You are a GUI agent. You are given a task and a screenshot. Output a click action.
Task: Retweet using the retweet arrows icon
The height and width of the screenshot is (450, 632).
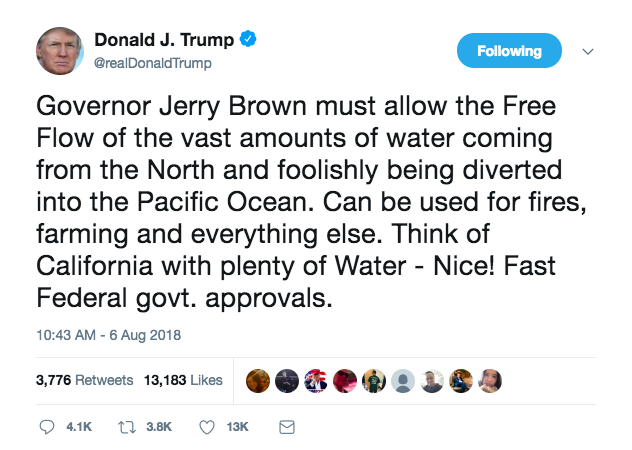tap(128, 427)
